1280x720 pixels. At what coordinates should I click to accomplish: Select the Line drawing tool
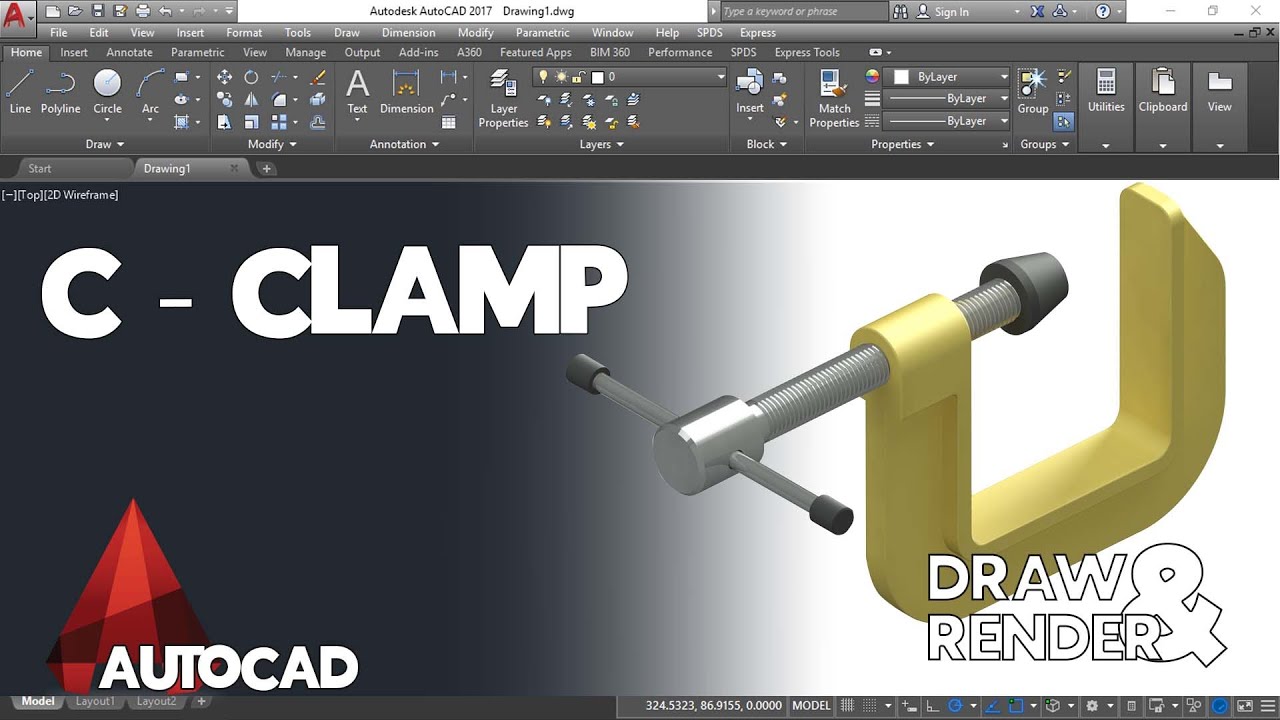(20, 91)
